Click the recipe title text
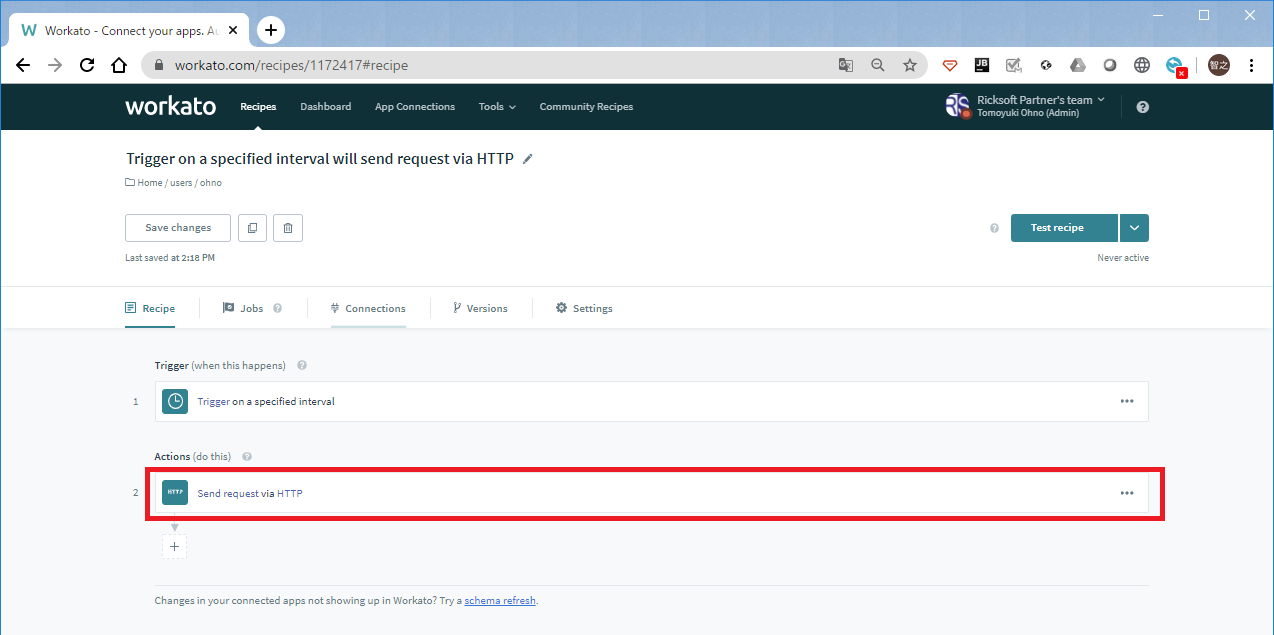 320,159
